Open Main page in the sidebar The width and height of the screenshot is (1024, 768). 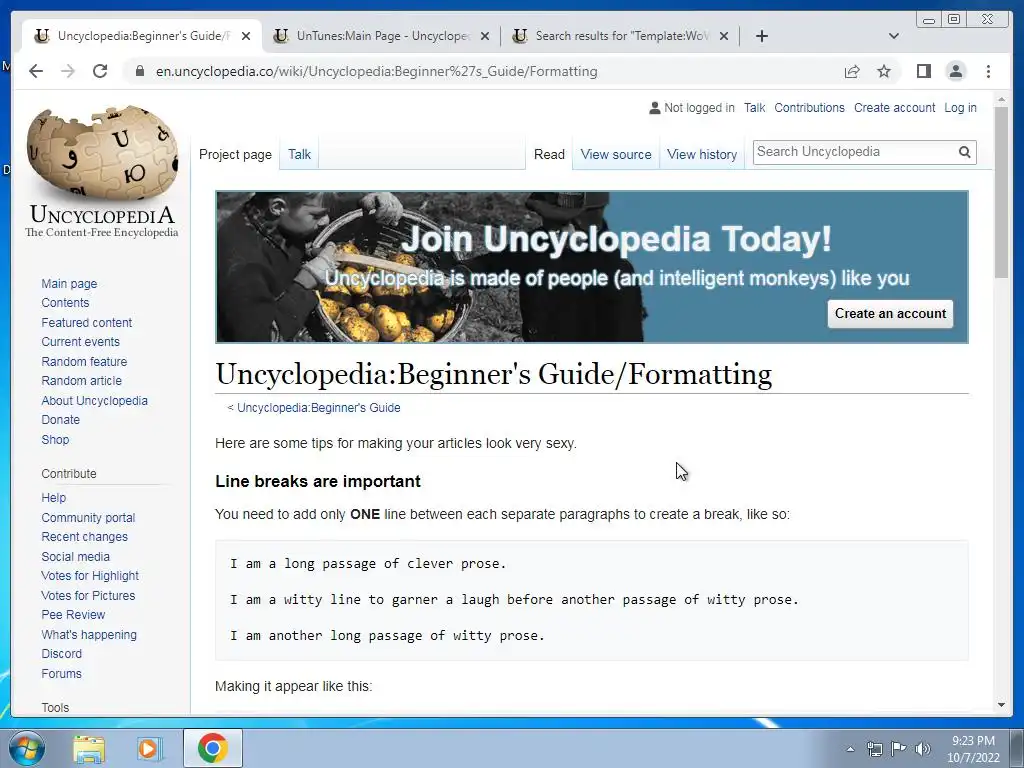click(x=69, y=283)
